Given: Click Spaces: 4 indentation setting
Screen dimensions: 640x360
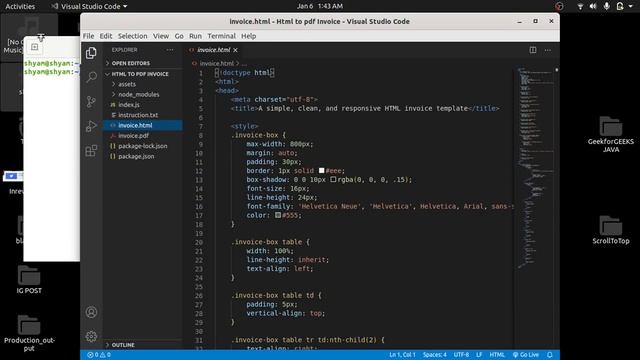Looking at the screenshot, I should [435, 355].
